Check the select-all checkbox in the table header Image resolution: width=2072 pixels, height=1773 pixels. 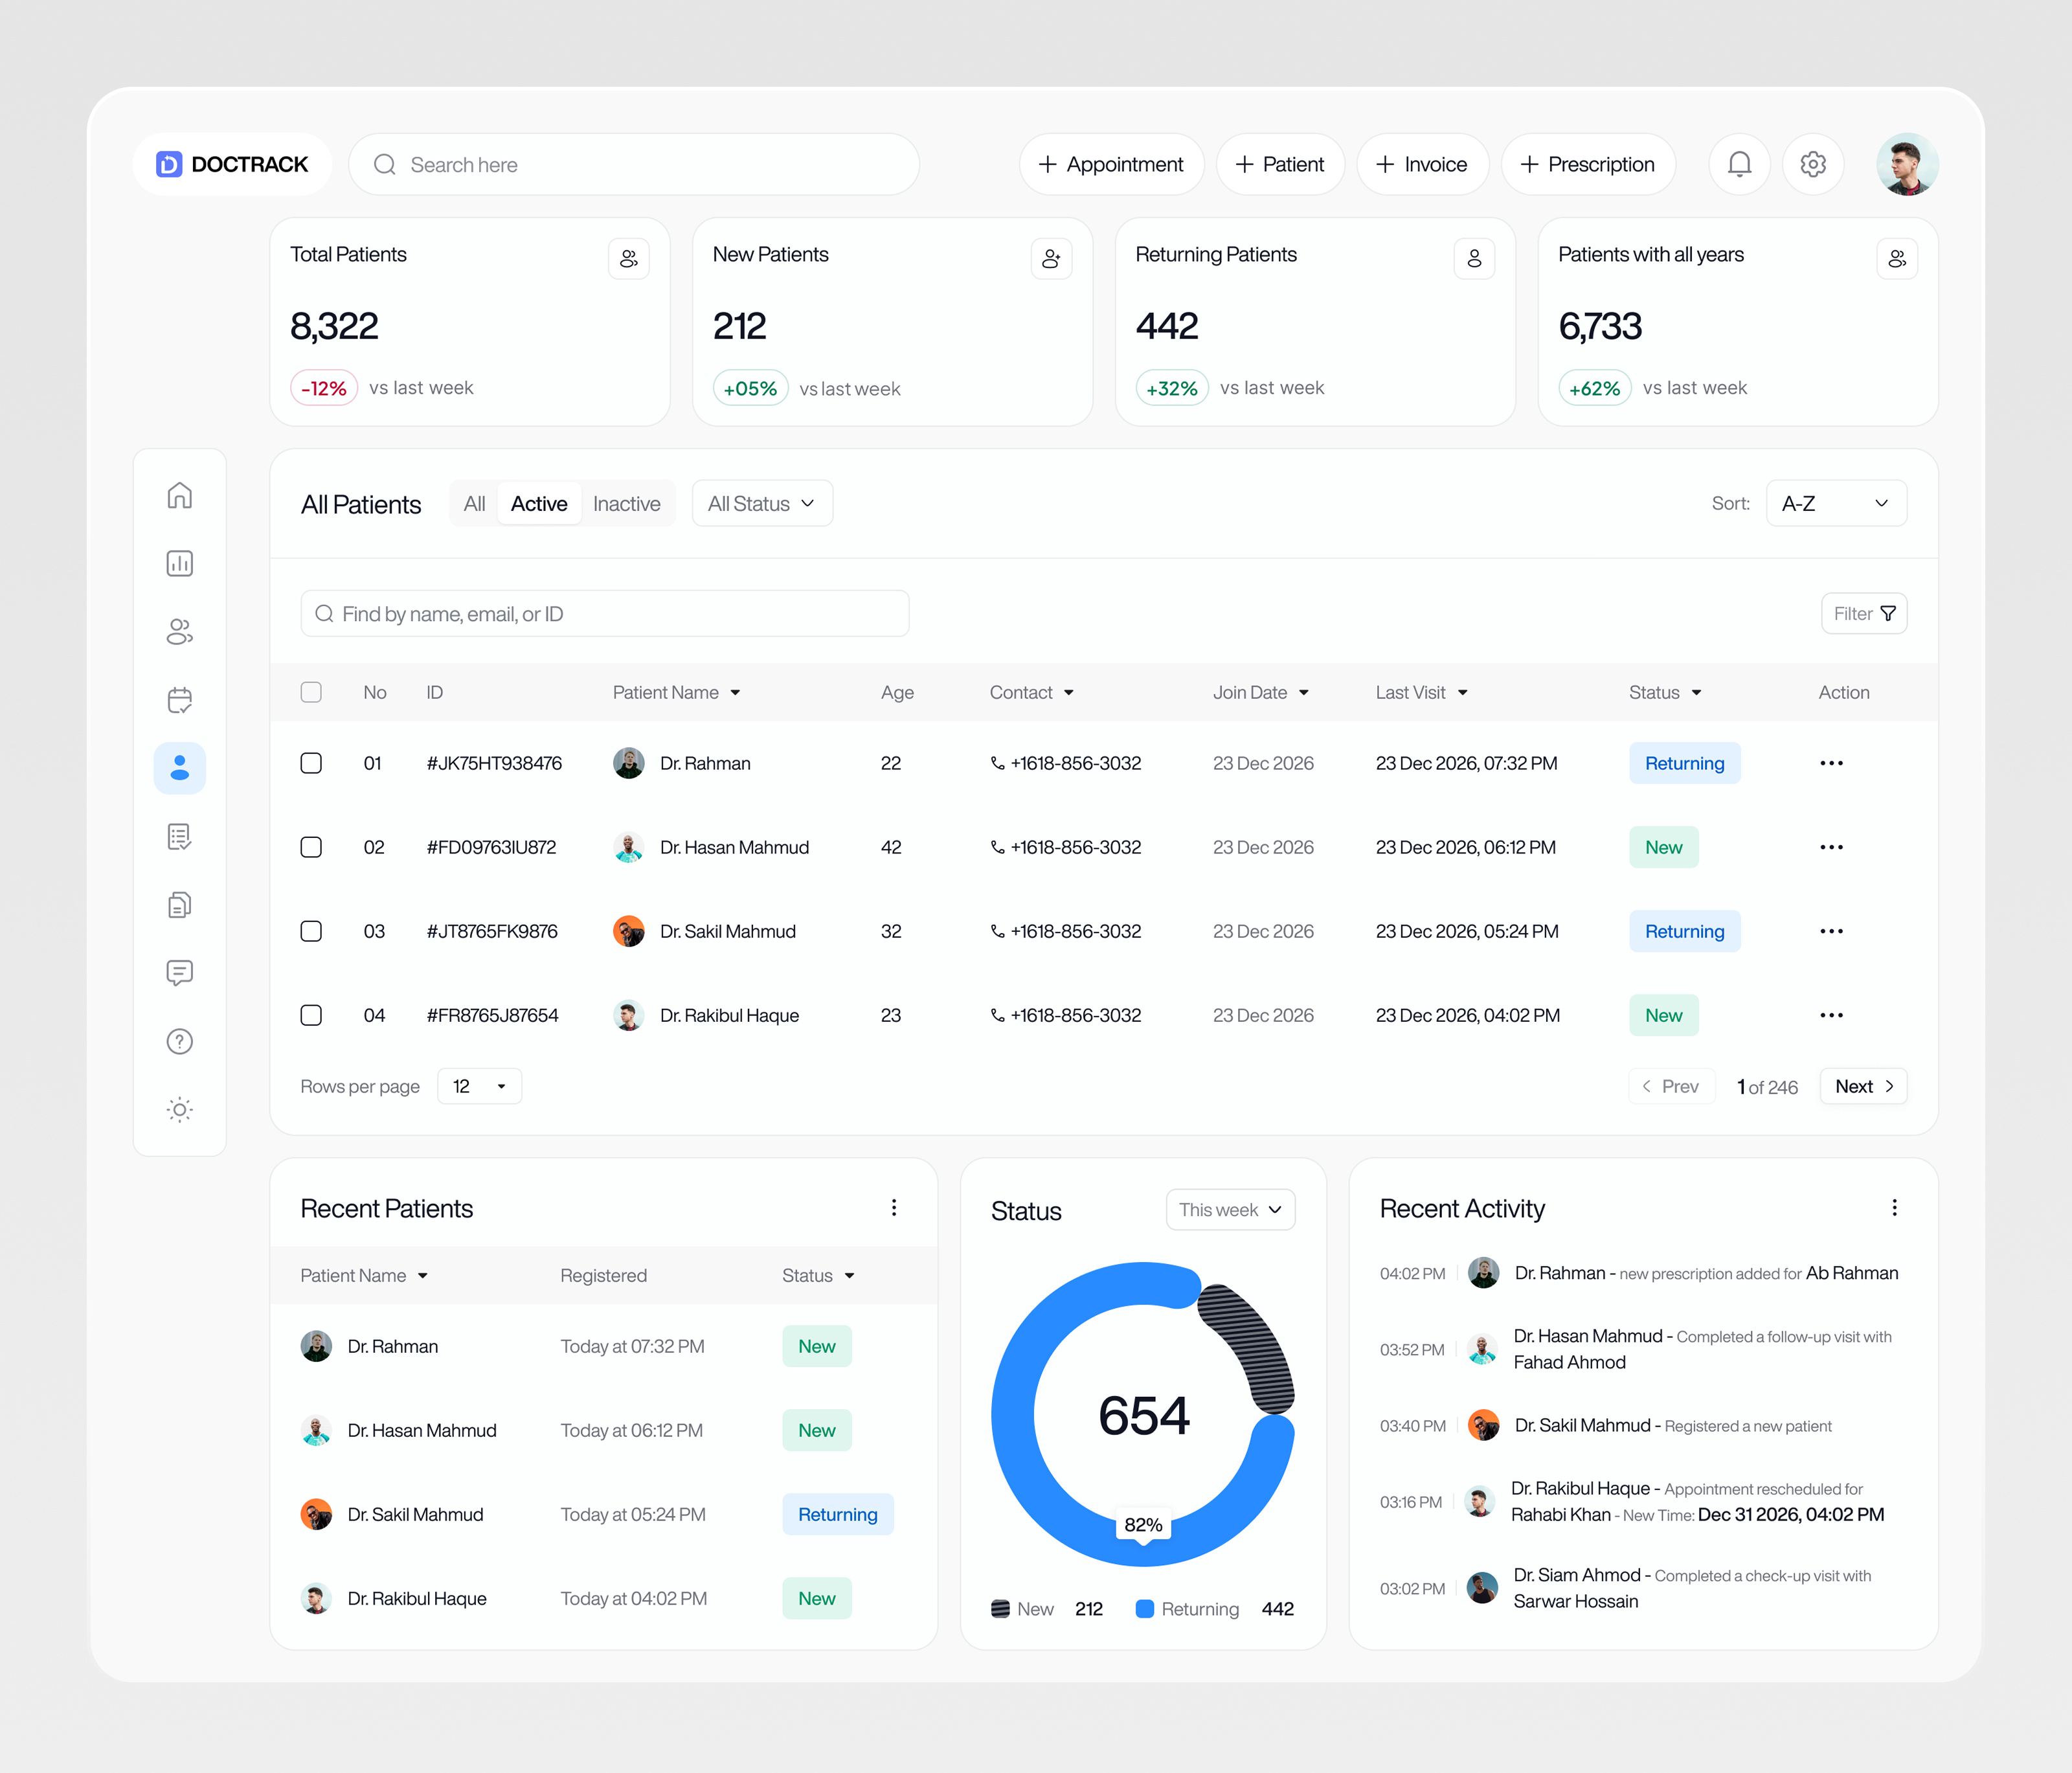click(311, 692)
